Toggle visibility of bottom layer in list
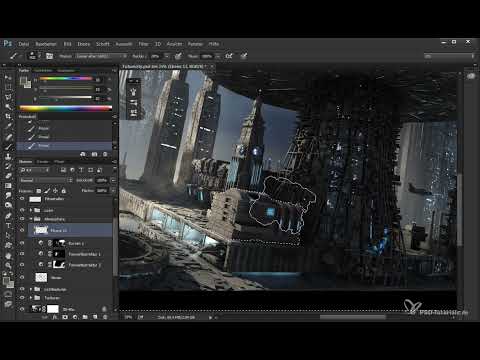Viewport: 480px width, 360px height. [22, 309]
